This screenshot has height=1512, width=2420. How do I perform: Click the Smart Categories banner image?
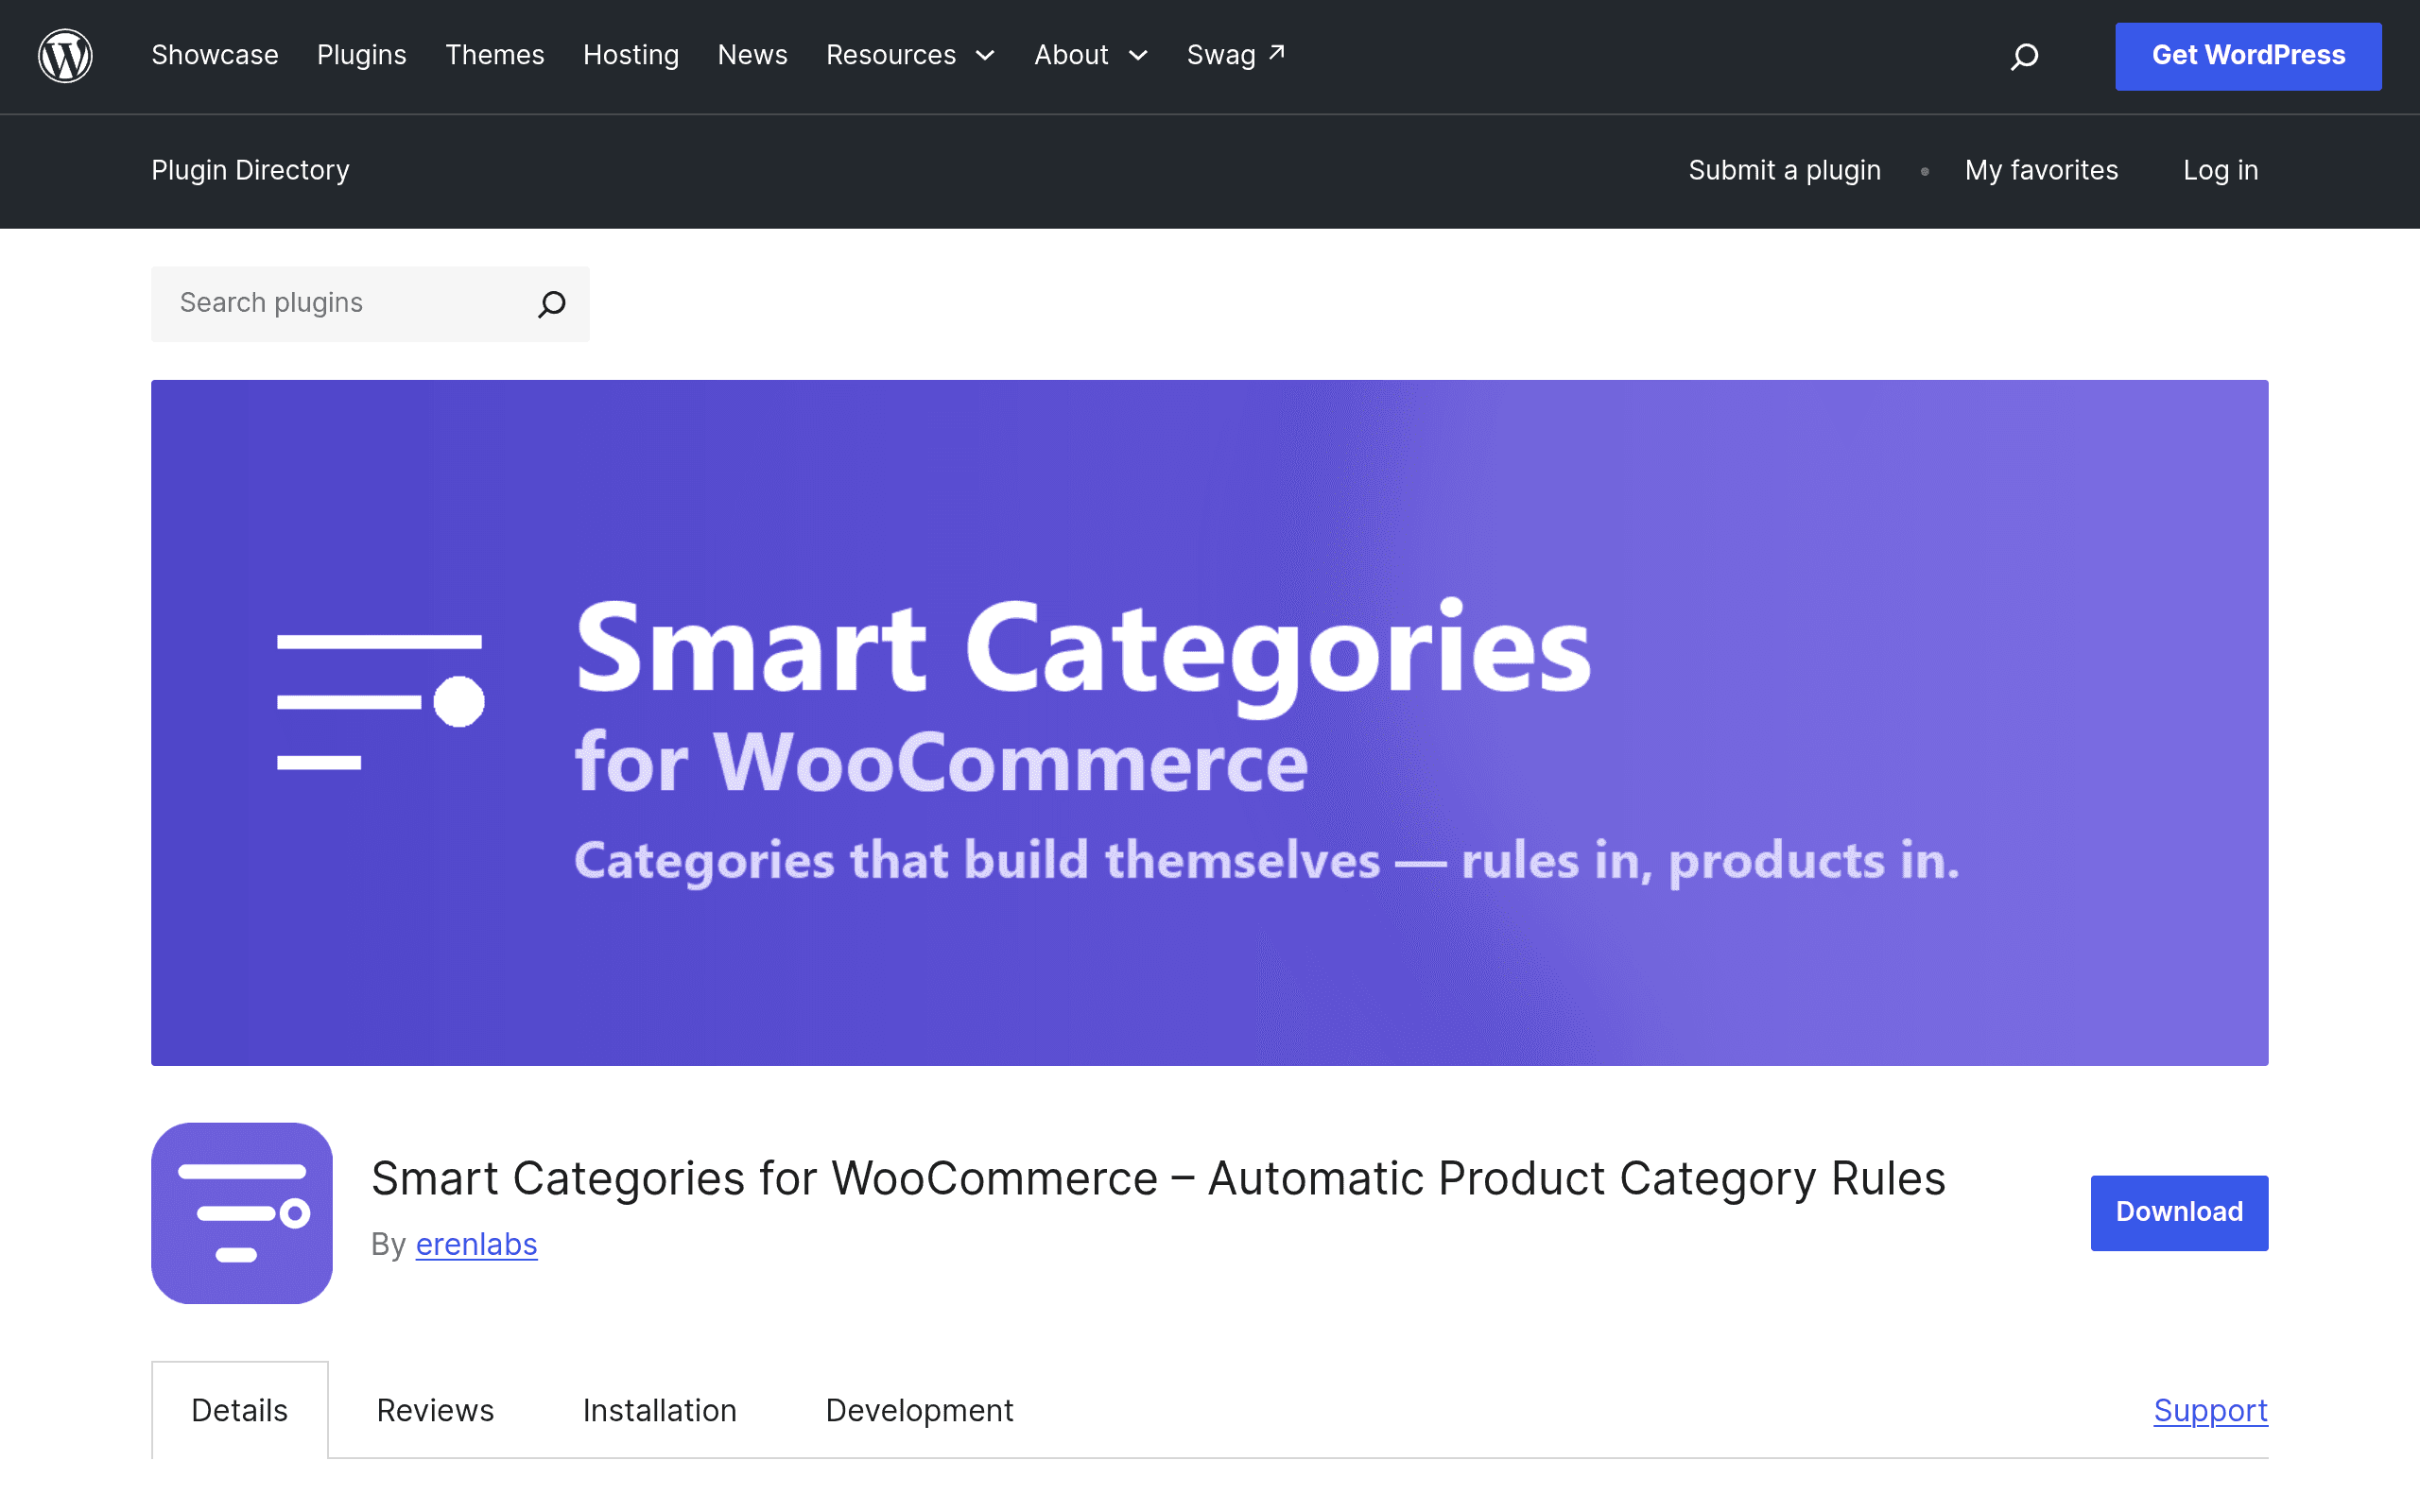pos(1210,723)
